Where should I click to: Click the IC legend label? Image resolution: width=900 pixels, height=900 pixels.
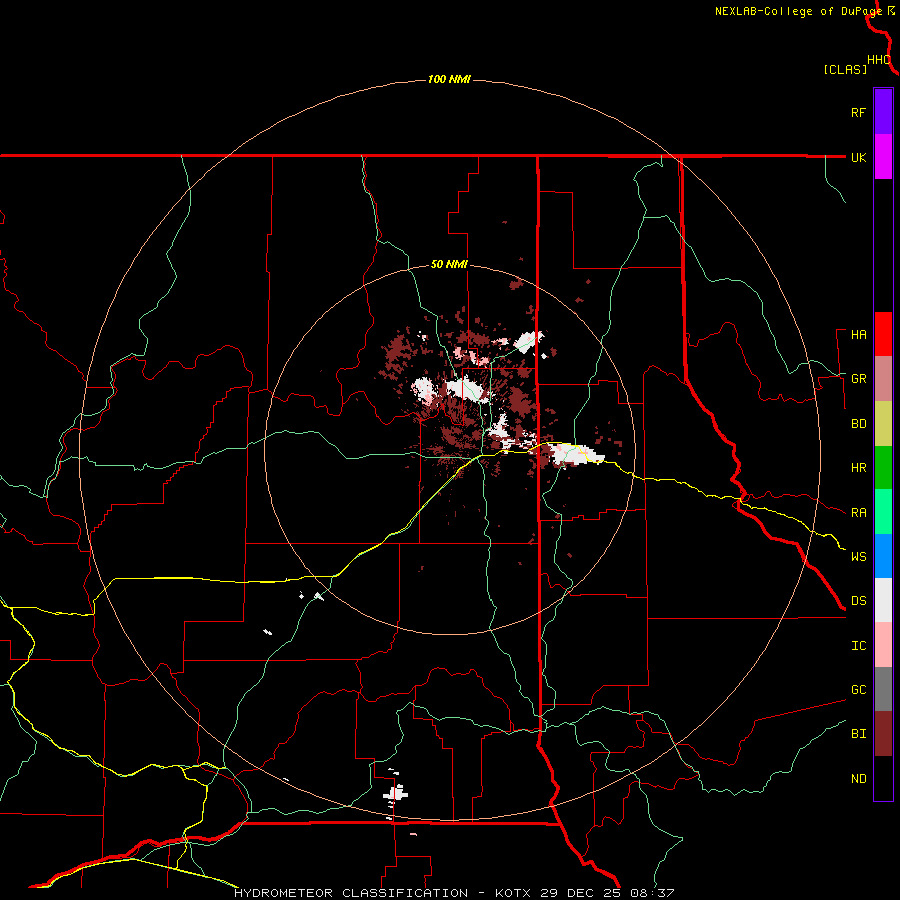[858, 646]
